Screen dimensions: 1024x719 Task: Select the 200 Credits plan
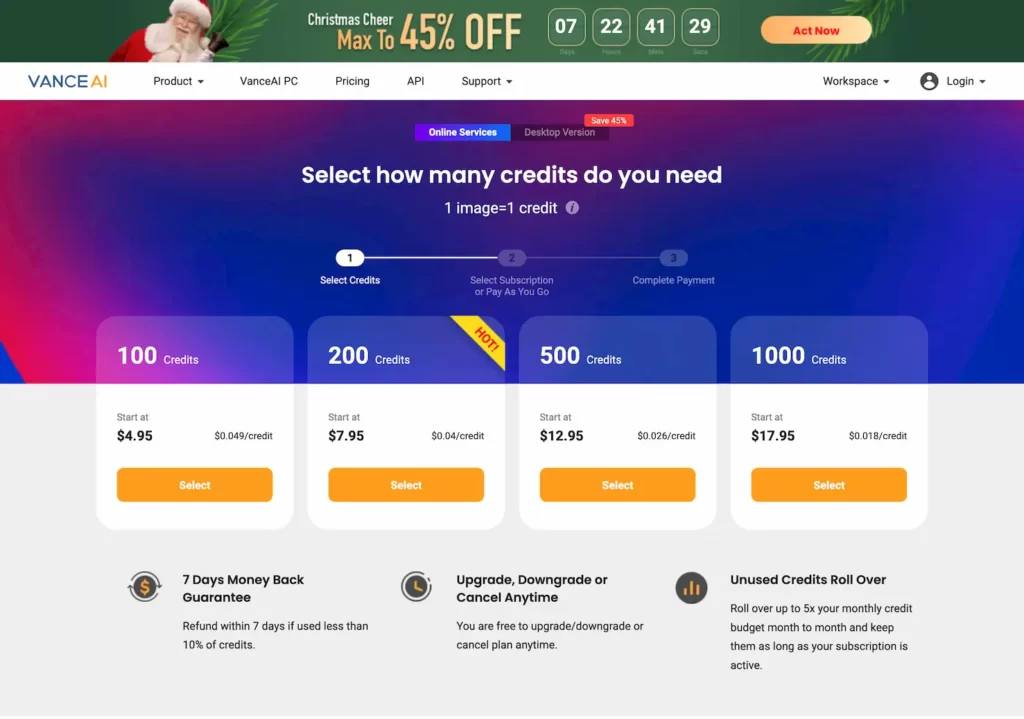[406, 484]
